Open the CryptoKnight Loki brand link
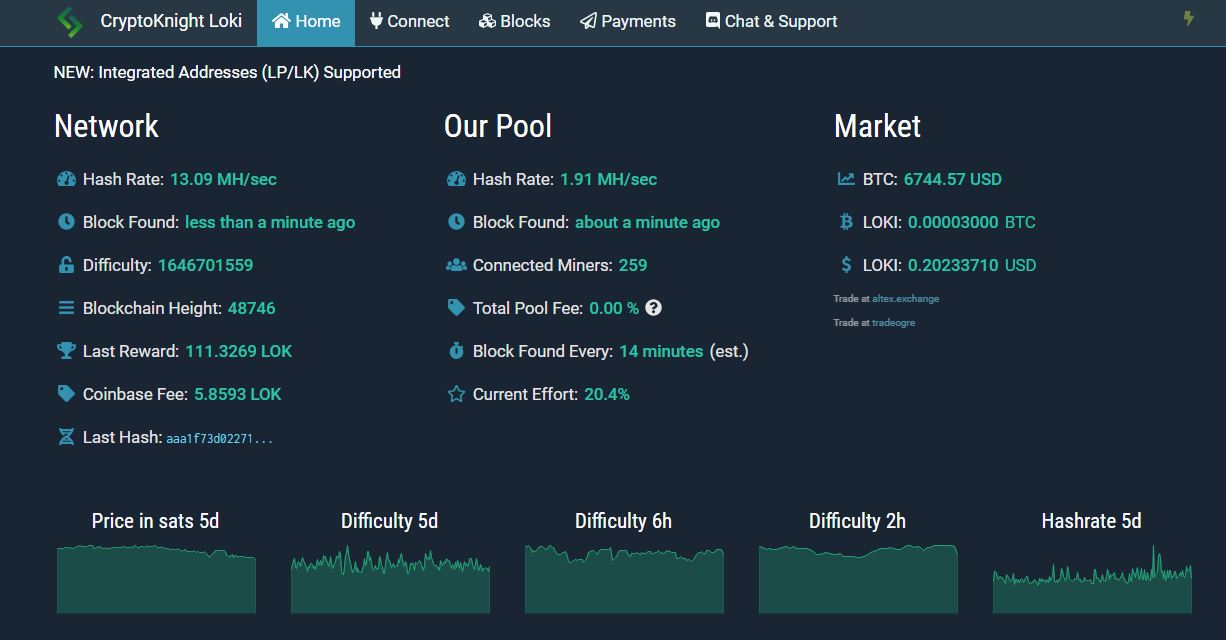The width and height of the screenshot is (1226, 640). point(171,21)
